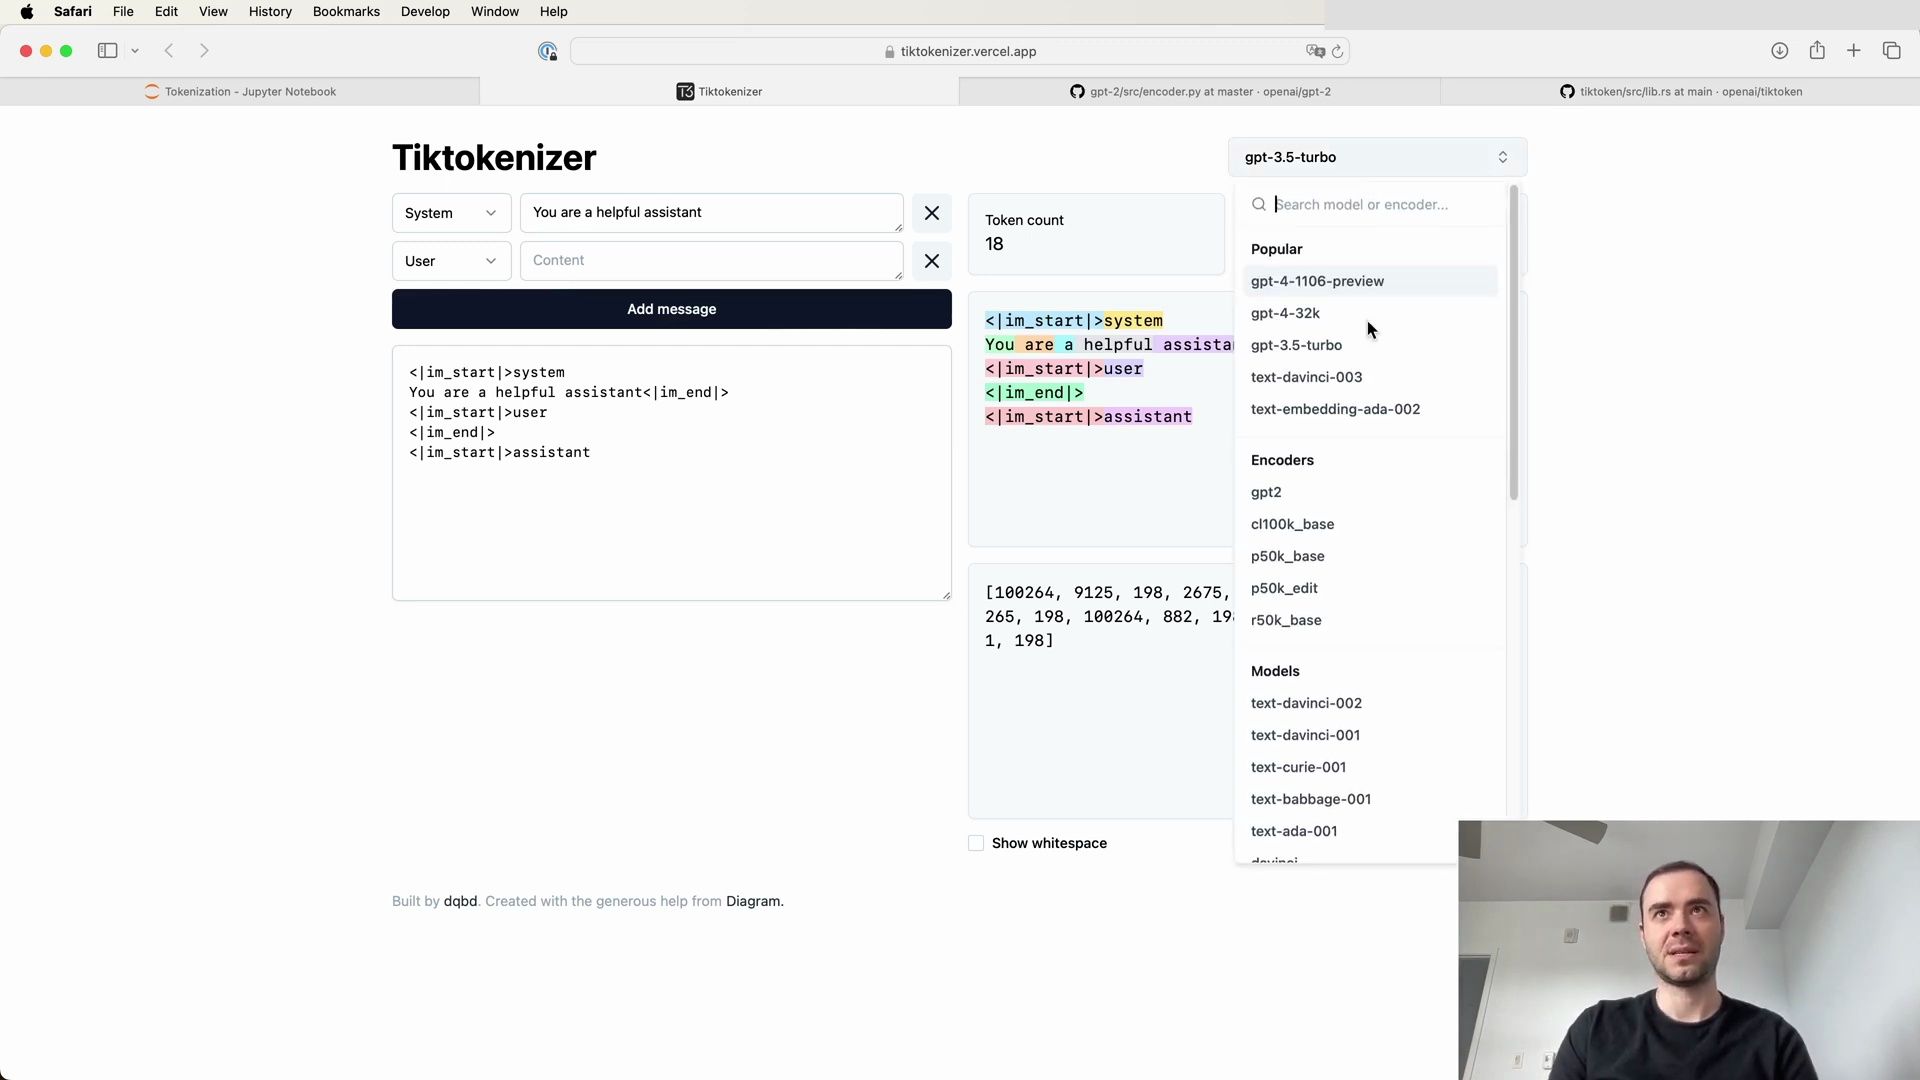Show downloads with the download icon
The height and width of the screenshot is (1080, 1920).
coord(1779,51)
